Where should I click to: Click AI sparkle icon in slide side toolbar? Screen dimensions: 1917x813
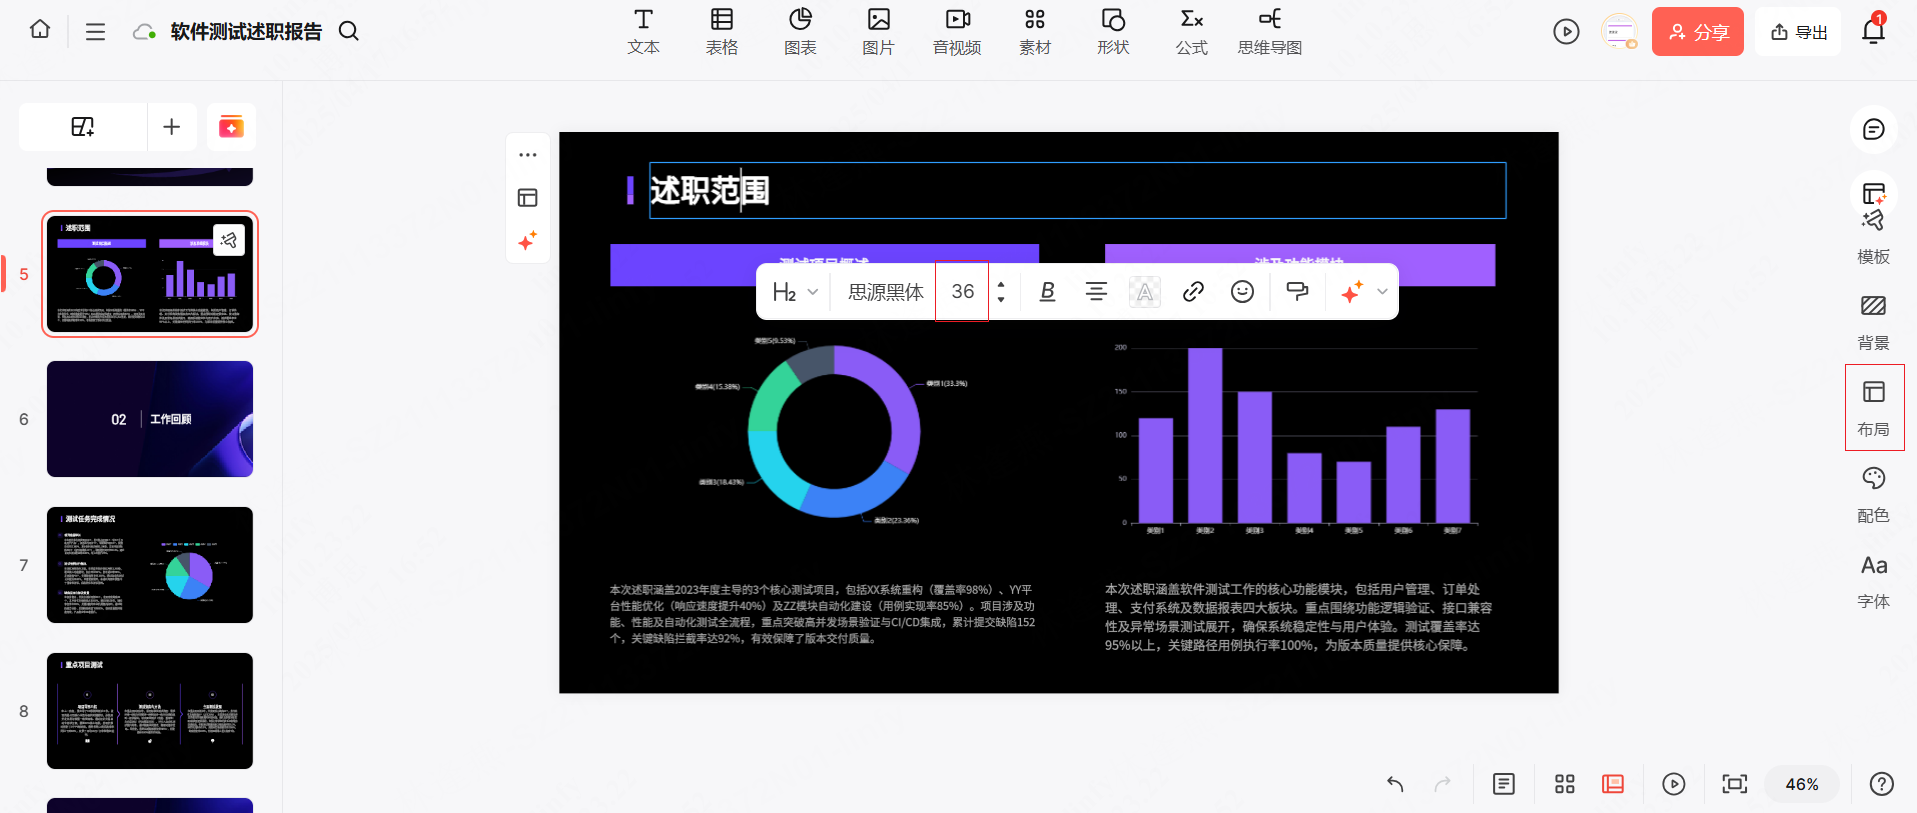tap(528, 241)
